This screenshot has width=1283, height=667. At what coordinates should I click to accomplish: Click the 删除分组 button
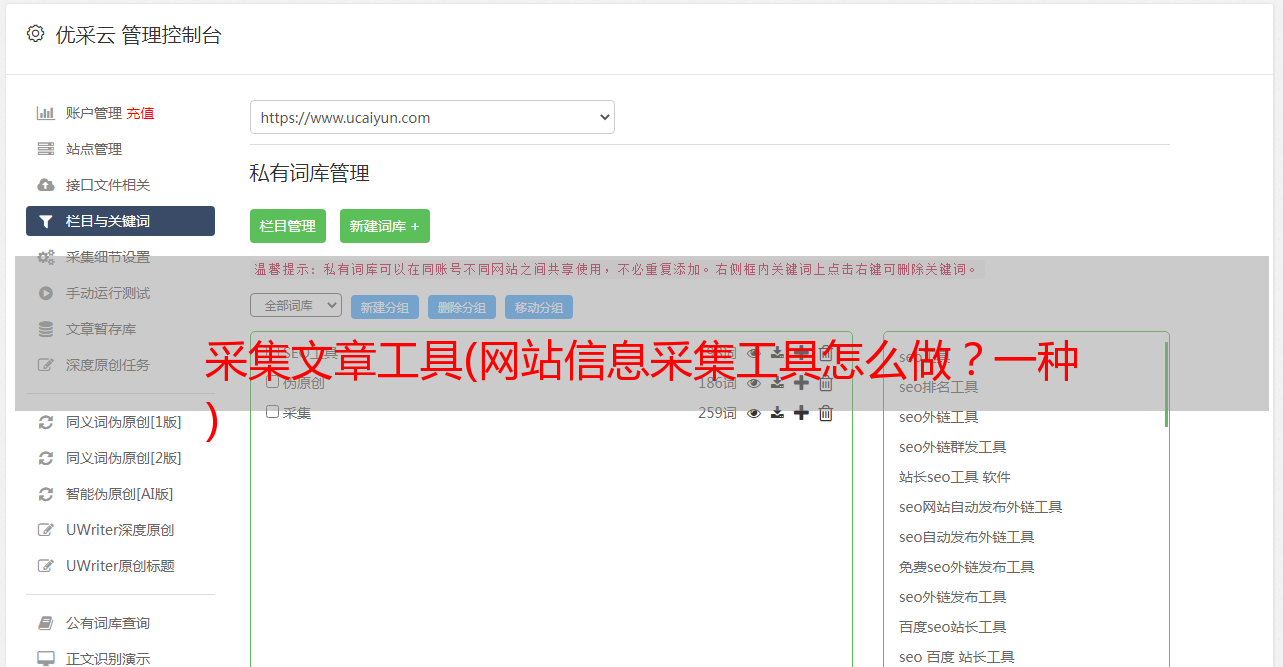point(462,307)
